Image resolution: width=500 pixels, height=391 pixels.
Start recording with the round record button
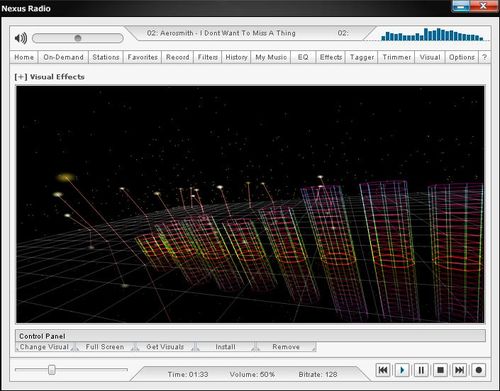pos(479,370)
